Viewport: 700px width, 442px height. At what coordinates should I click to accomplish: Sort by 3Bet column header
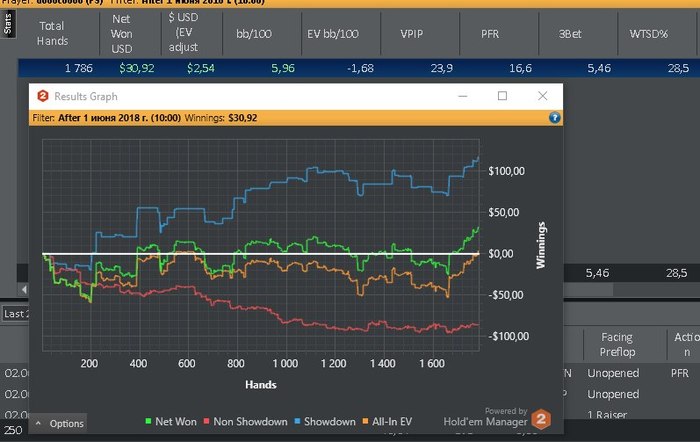(x=570, y=34)
